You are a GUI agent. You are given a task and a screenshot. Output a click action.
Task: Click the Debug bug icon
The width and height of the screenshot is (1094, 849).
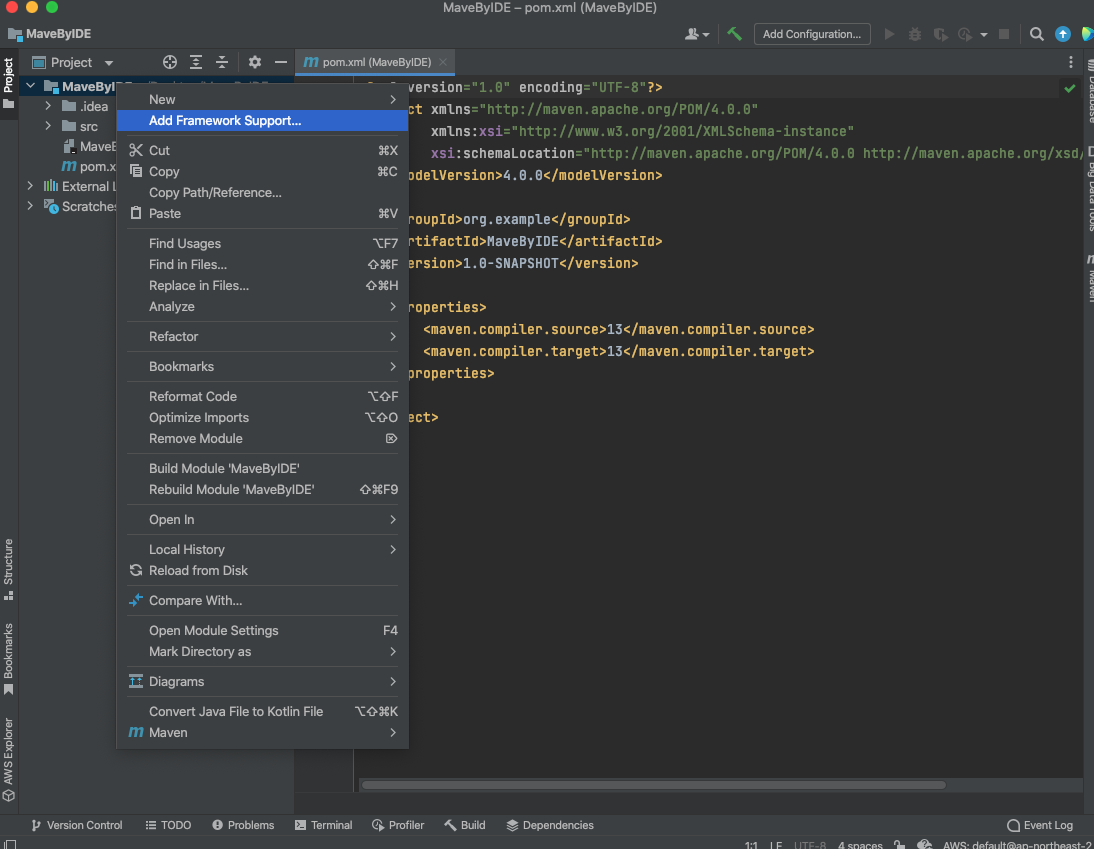(915, 33)
